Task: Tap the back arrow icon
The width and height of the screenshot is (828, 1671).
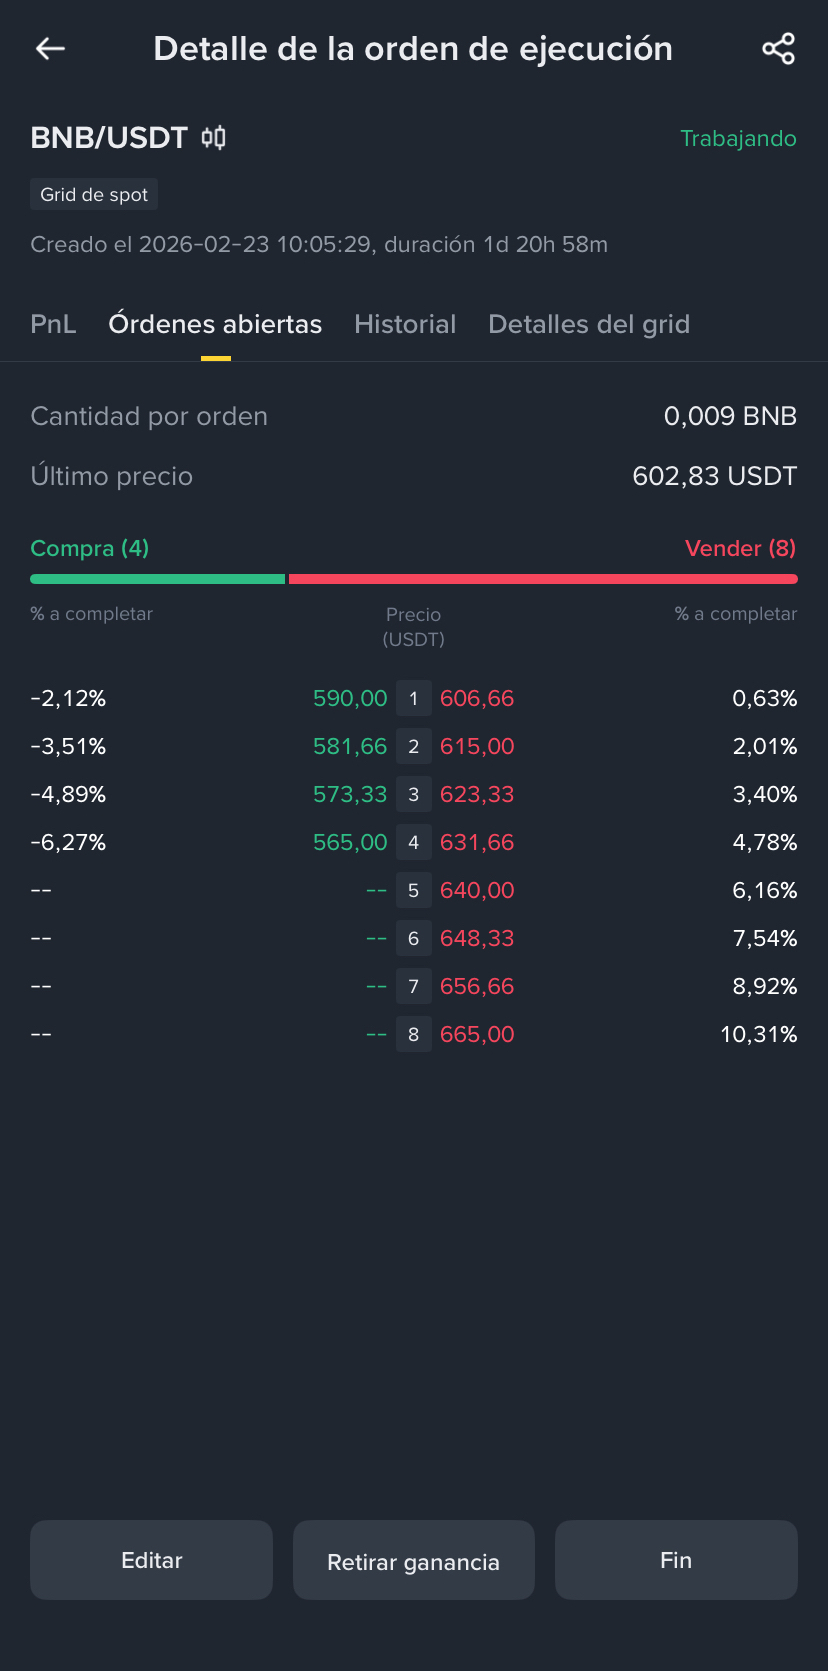Action: coord(50,48)
